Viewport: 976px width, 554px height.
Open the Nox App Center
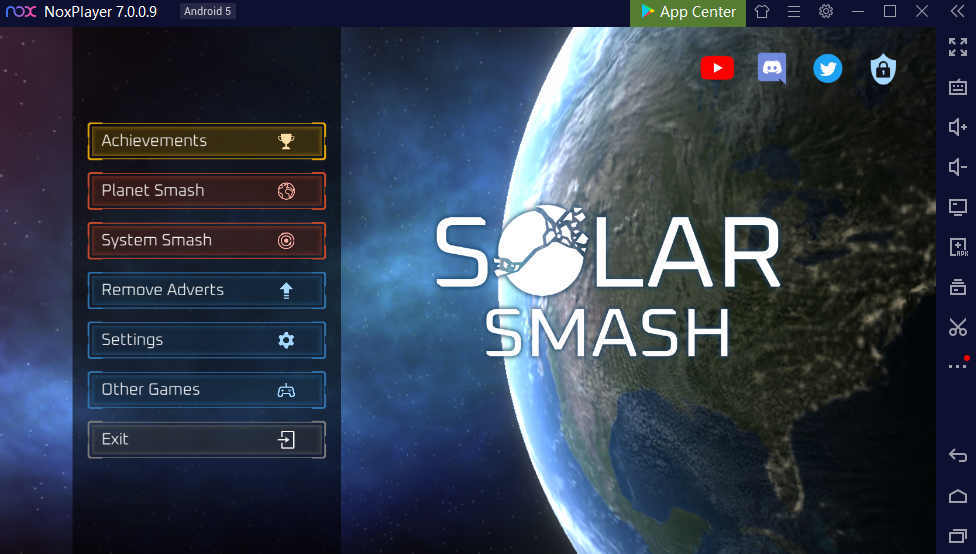click(688, 12)
